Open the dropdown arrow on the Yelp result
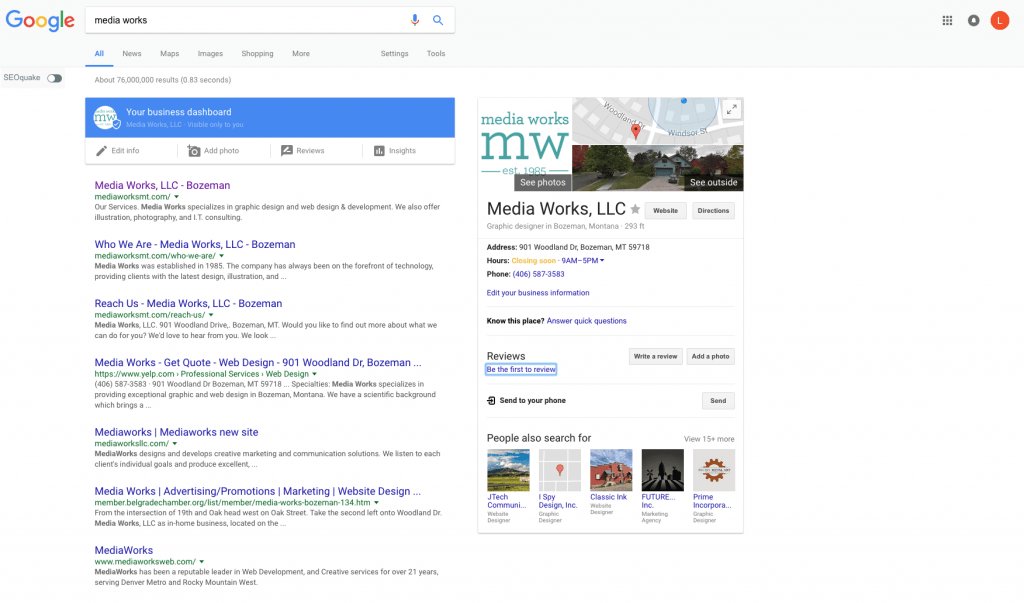1024x603 pixels. click(315, 374)
